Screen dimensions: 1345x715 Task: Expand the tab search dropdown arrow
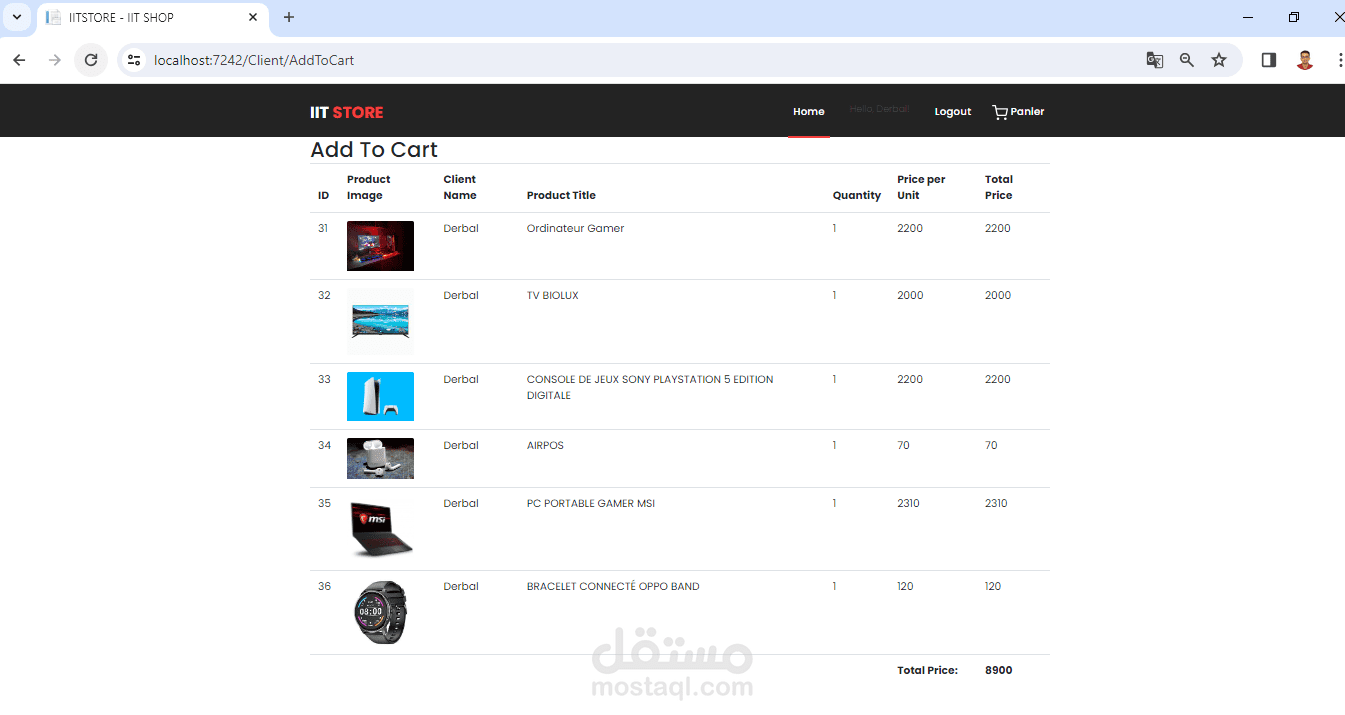(x=16, y=17)
